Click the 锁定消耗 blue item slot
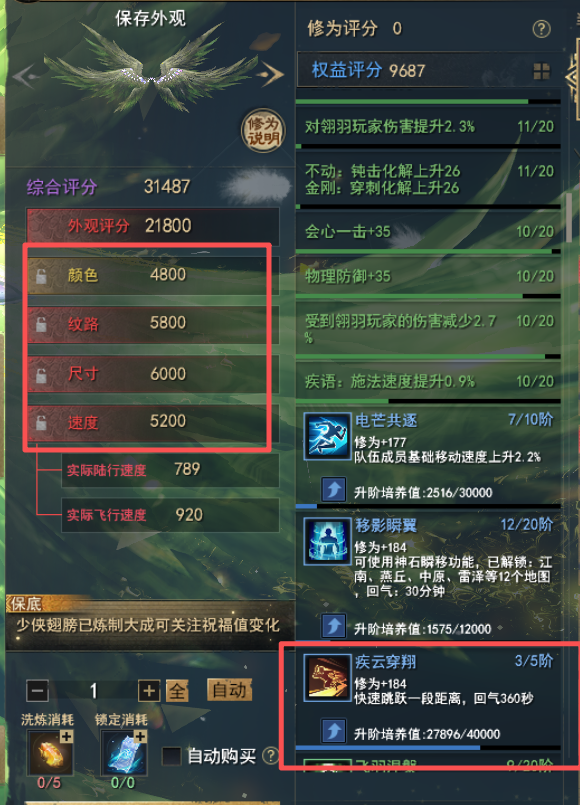Image resolution: width=580 pixels, height=805 pixels. pos(124,752)
